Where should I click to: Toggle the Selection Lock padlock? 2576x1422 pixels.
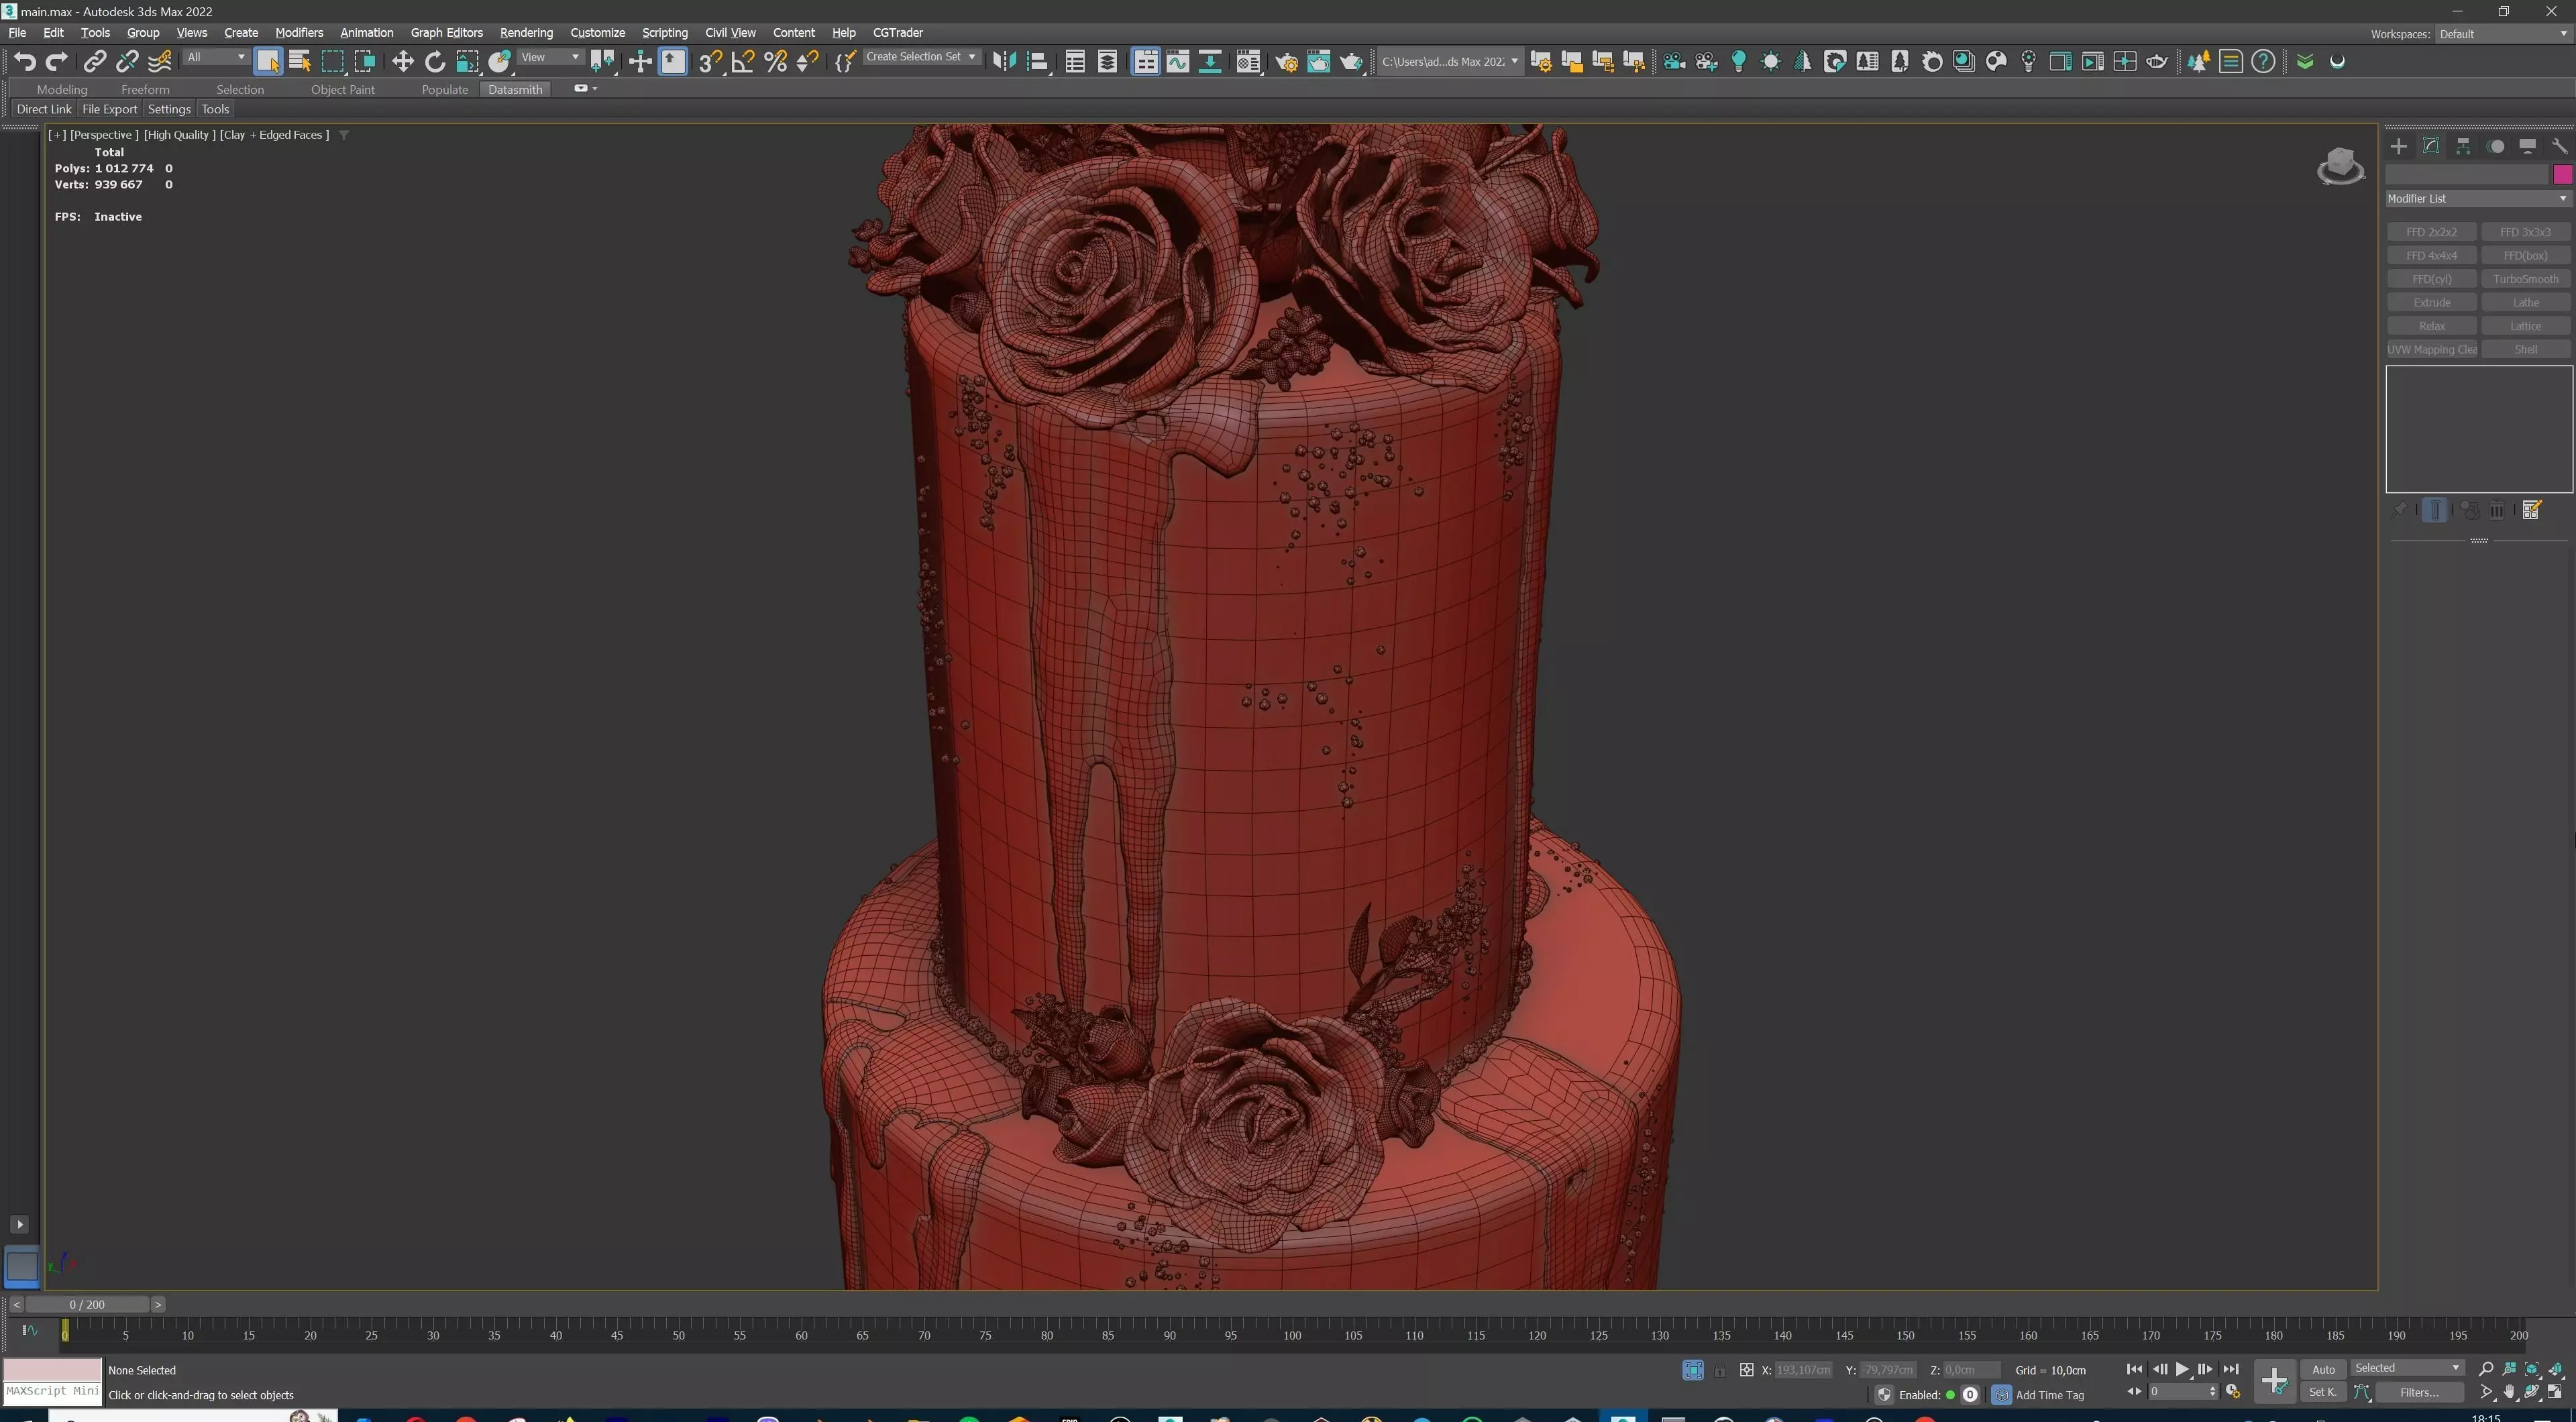(x=1719, y=1370)
